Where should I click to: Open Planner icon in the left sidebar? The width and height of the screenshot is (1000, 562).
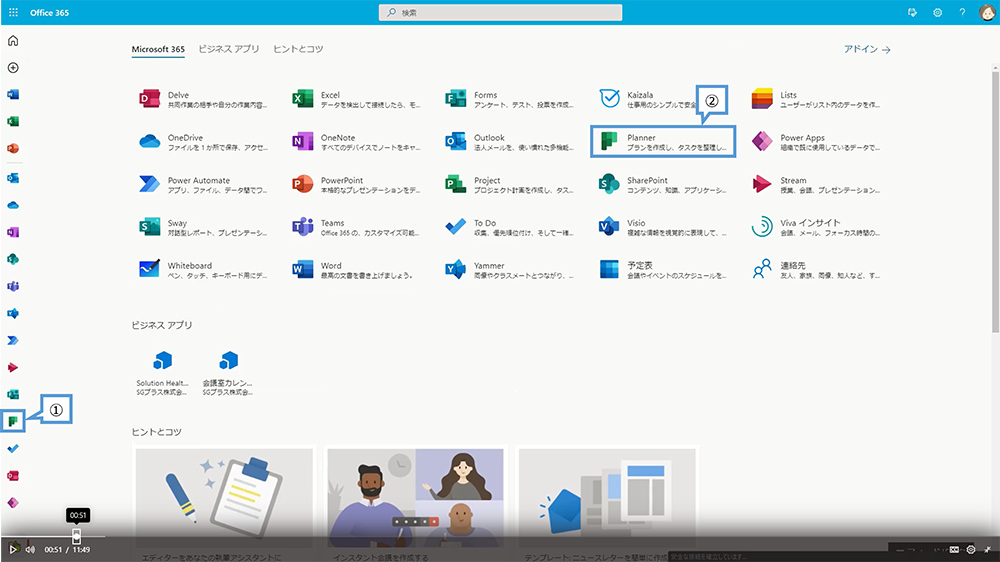[x=13, y=421]
